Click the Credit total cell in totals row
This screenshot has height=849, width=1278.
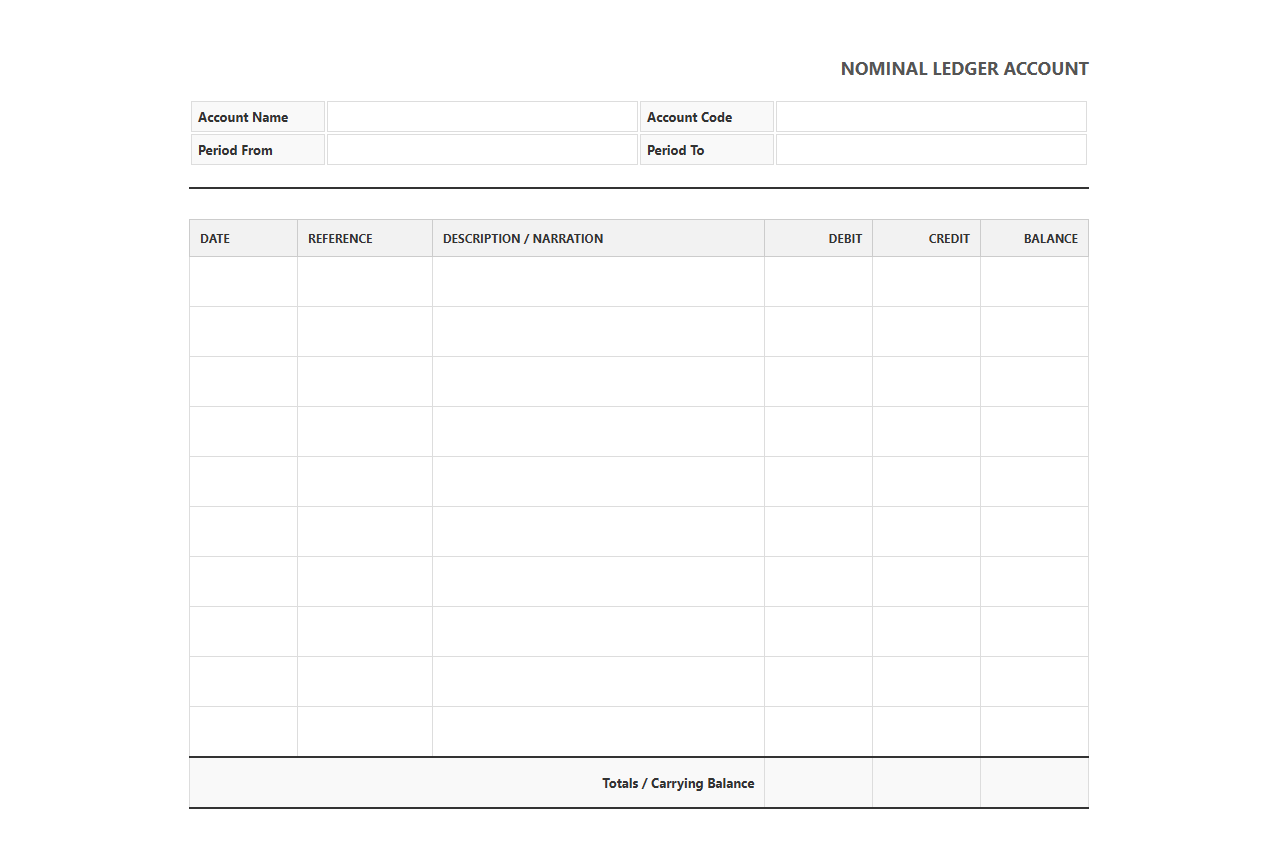click(927, 783)
